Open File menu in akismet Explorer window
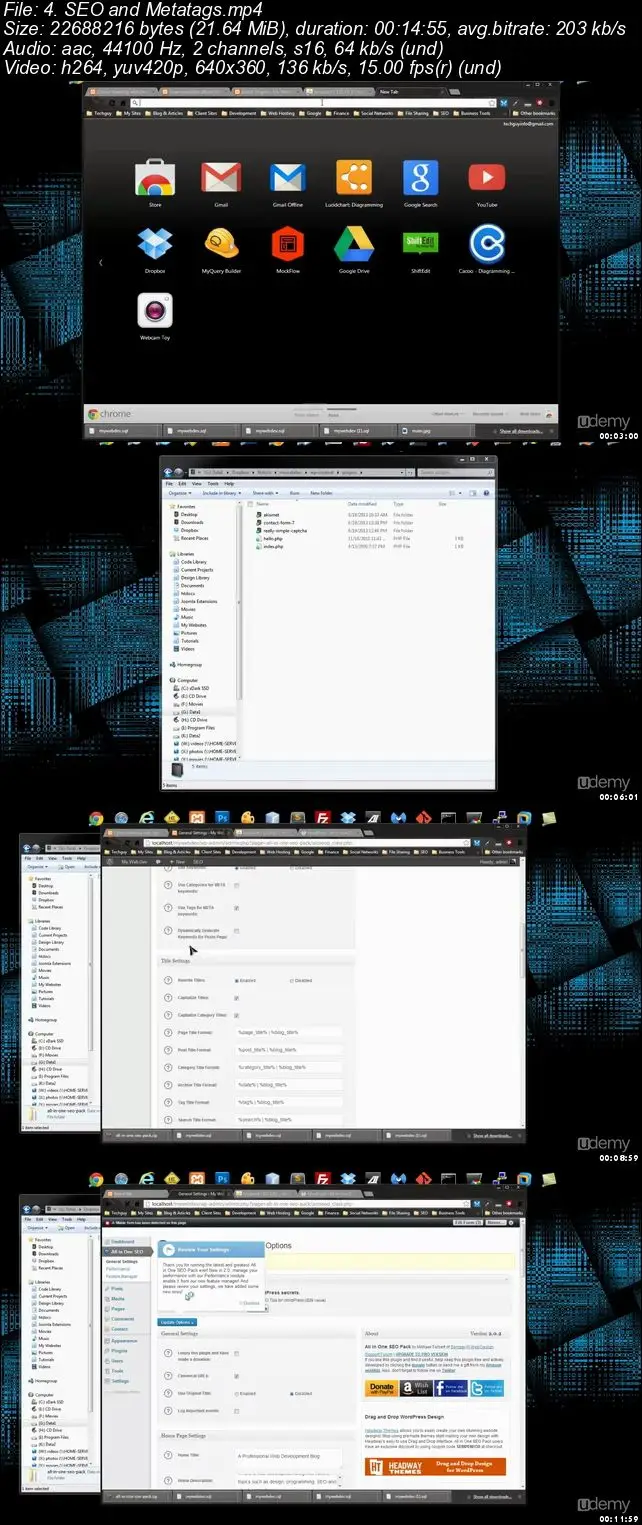Screen dimensions: 642x1525 tap(170, 483)
